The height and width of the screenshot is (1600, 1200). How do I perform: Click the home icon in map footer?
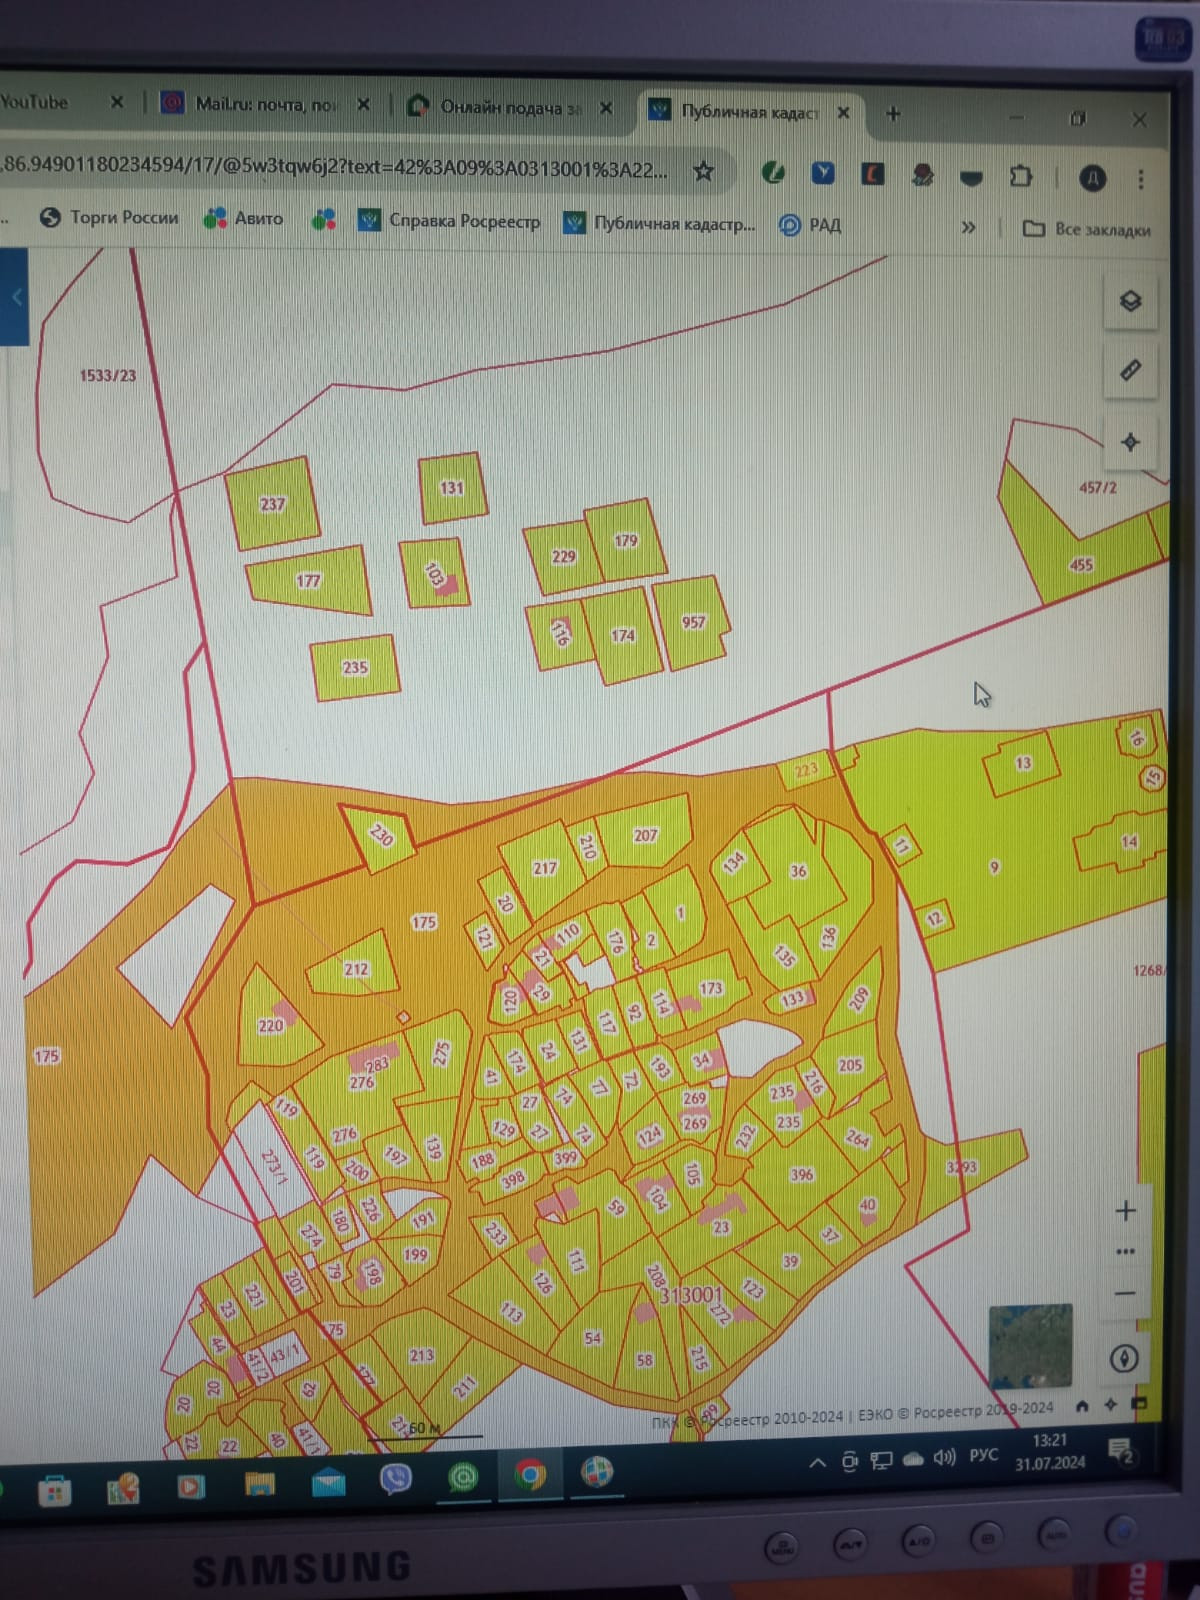1082,1406
